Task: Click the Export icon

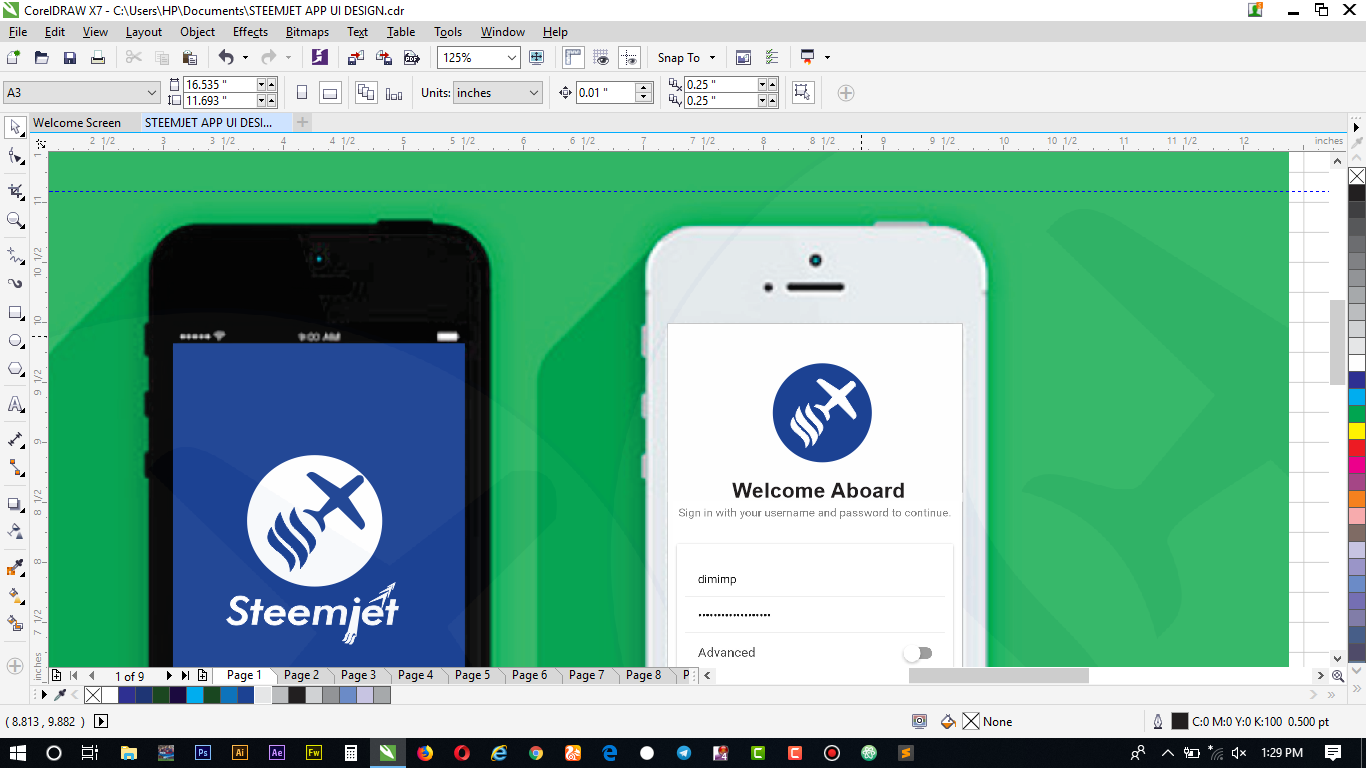Action: point(384,58)
